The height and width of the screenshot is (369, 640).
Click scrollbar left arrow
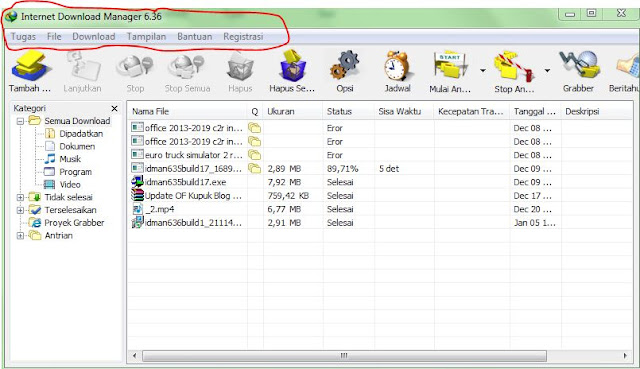tap(135, 356)
